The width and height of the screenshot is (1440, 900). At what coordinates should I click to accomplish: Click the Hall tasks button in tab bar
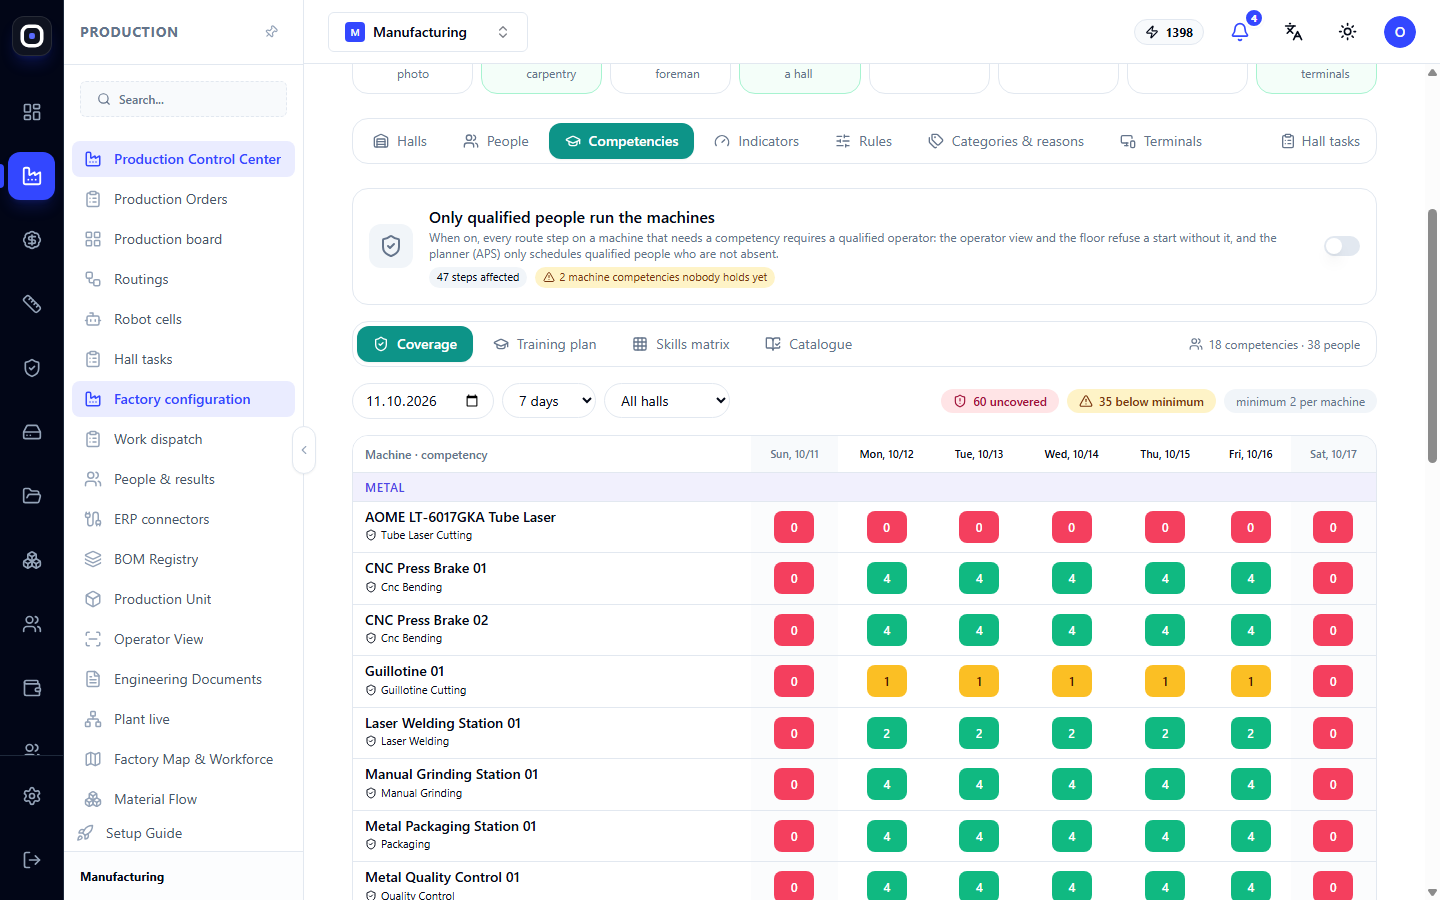pyautogui.click(x=1320, y=141)
